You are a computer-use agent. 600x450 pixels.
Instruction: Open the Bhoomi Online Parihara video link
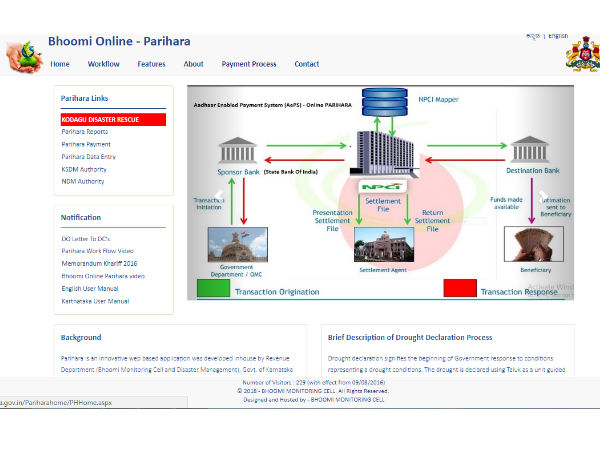(103, 276)
